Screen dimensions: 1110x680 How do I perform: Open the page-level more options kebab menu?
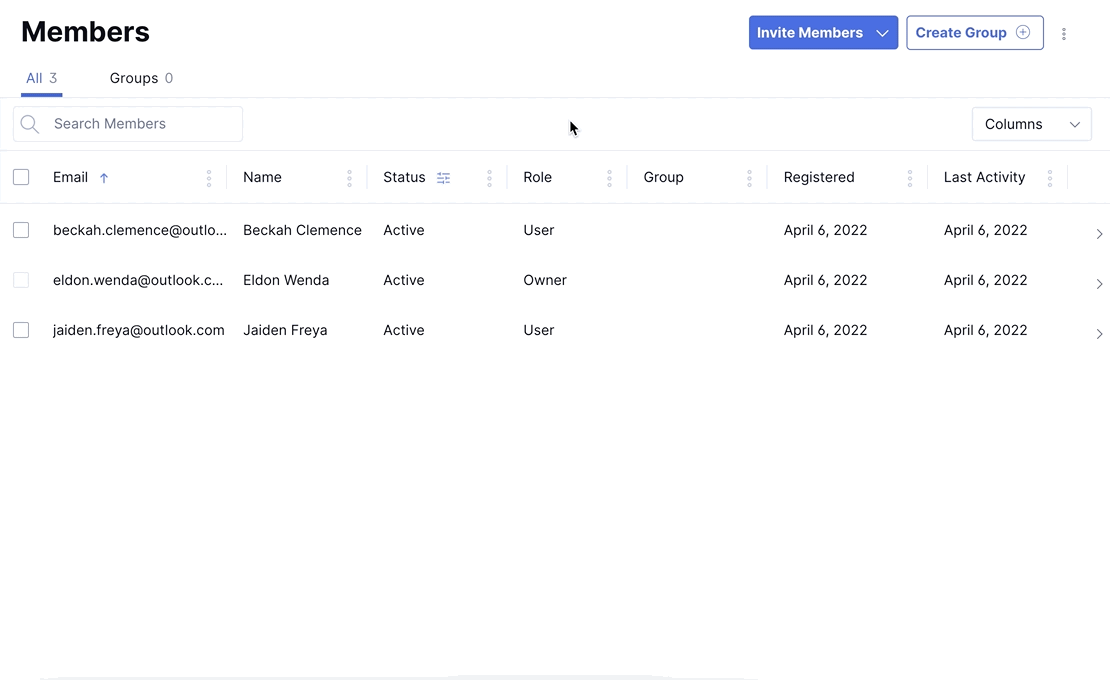click(x=1064, y=34)
